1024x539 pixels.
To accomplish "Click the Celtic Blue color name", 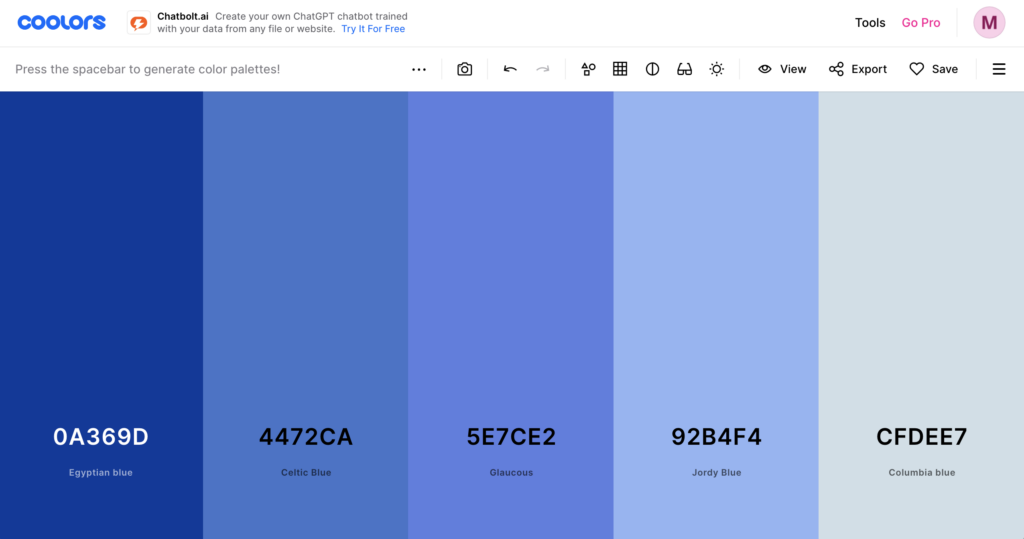I will pos(306,472).
